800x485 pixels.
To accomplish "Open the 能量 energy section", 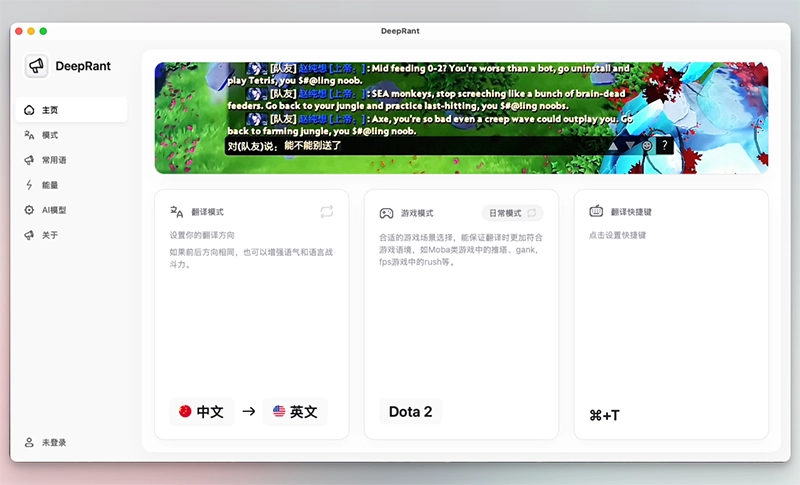I will click(x=71, y=185).
